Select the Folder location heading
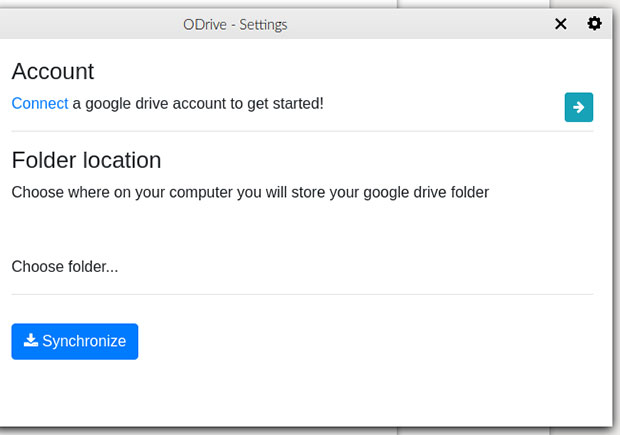 [86, 160]
